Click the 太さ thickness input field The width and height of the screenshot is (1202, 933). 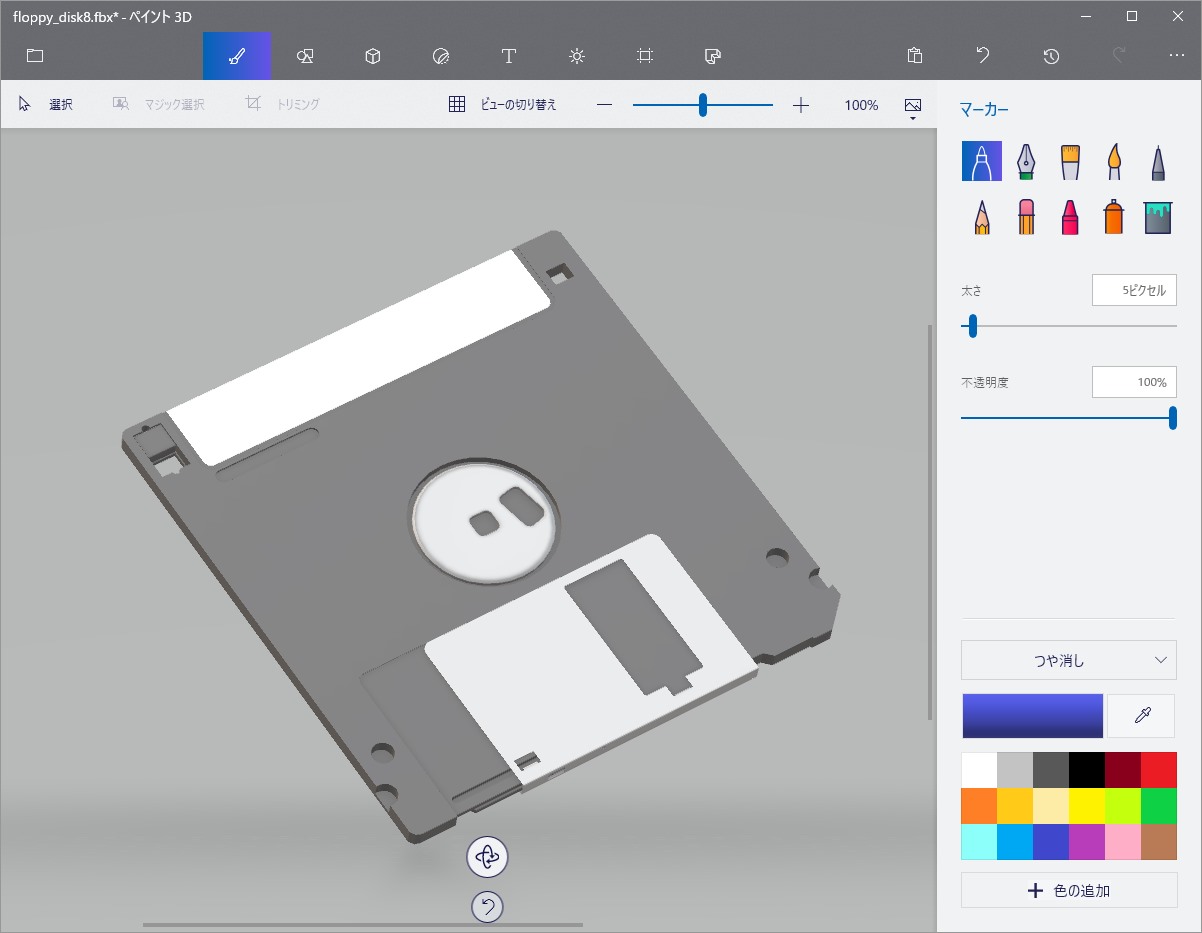coord(1134,291)
